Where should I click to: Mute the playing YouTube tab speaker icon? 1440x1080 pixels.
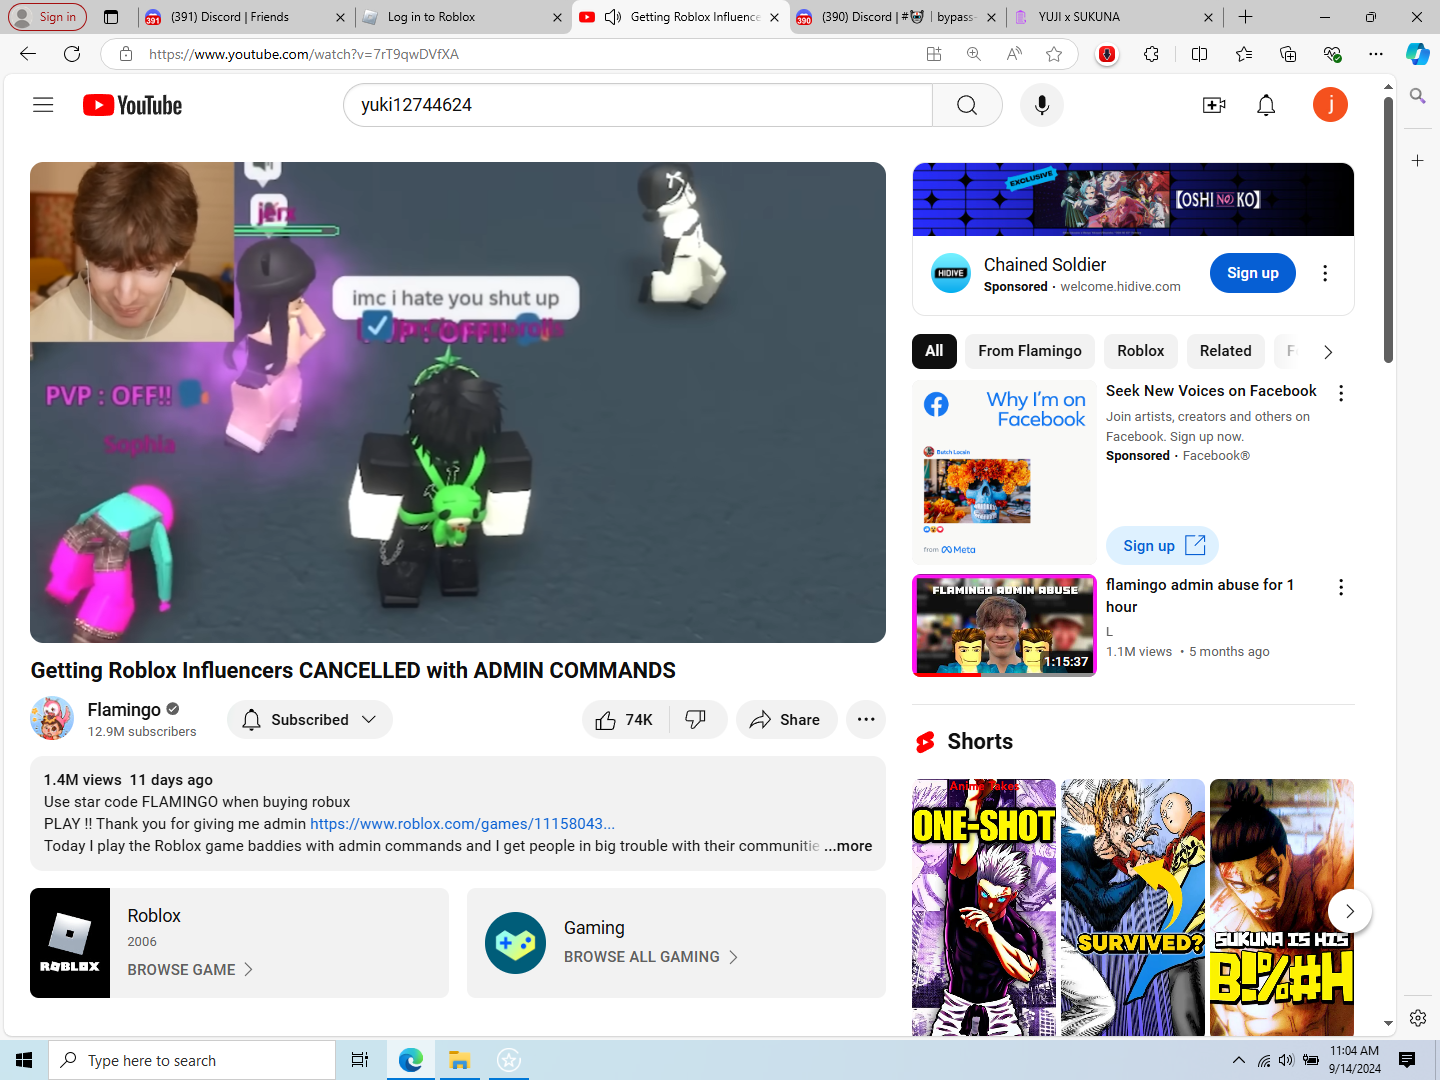(613, 17)
